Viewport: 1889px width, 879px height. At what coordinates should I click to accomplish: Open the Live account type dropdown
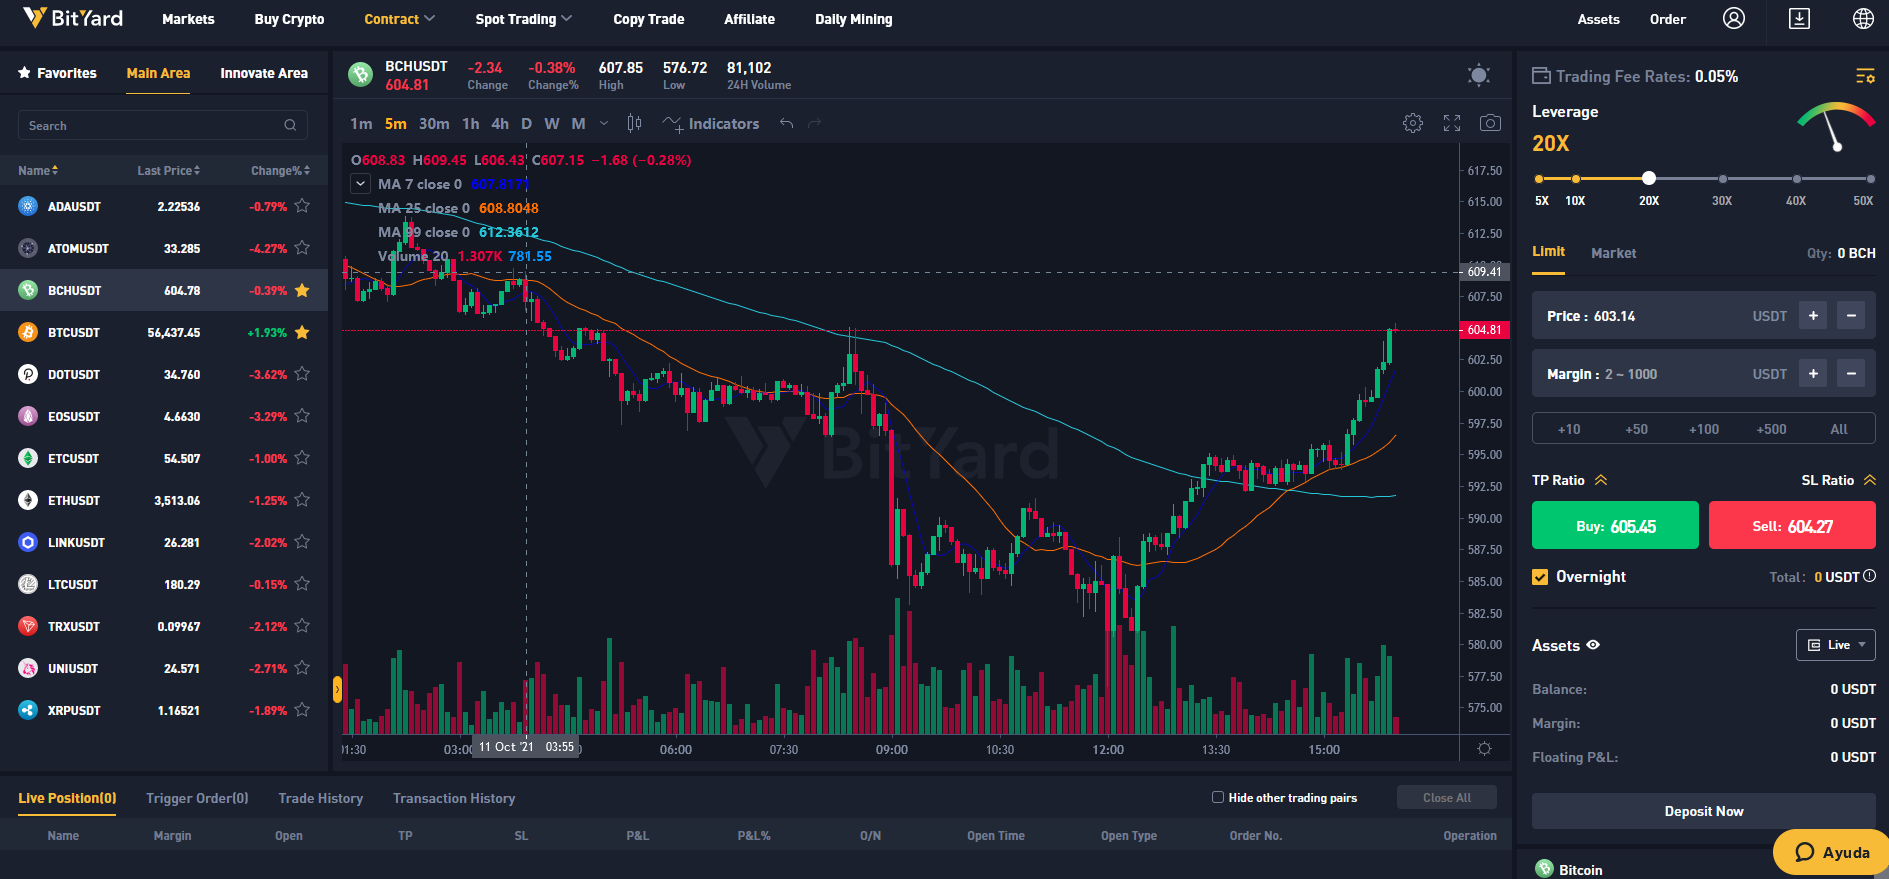pyautogui.click(x=1835, y=645)
